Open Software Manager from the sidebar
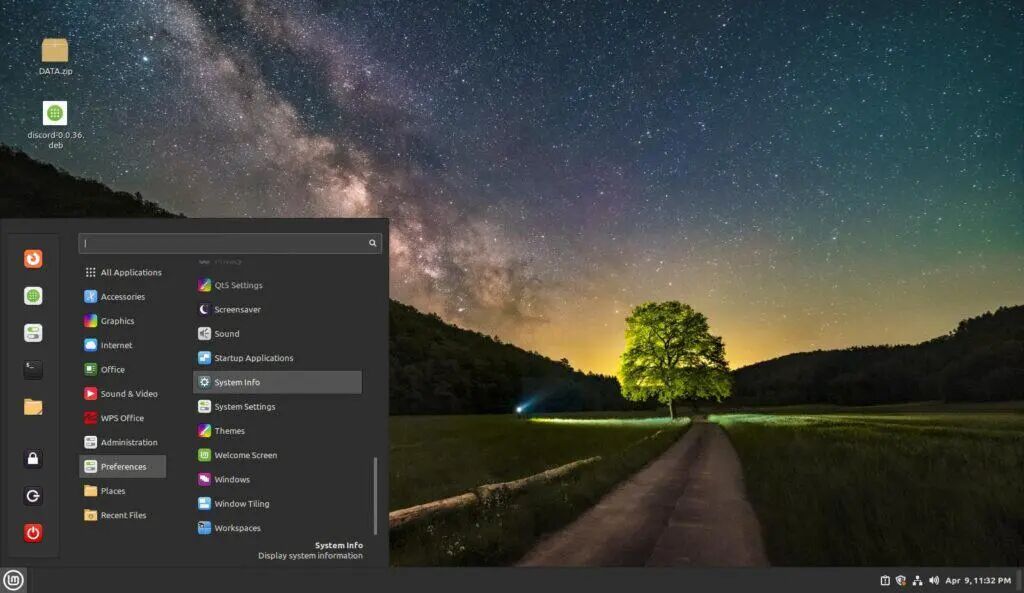 click(x=33, y=295)
